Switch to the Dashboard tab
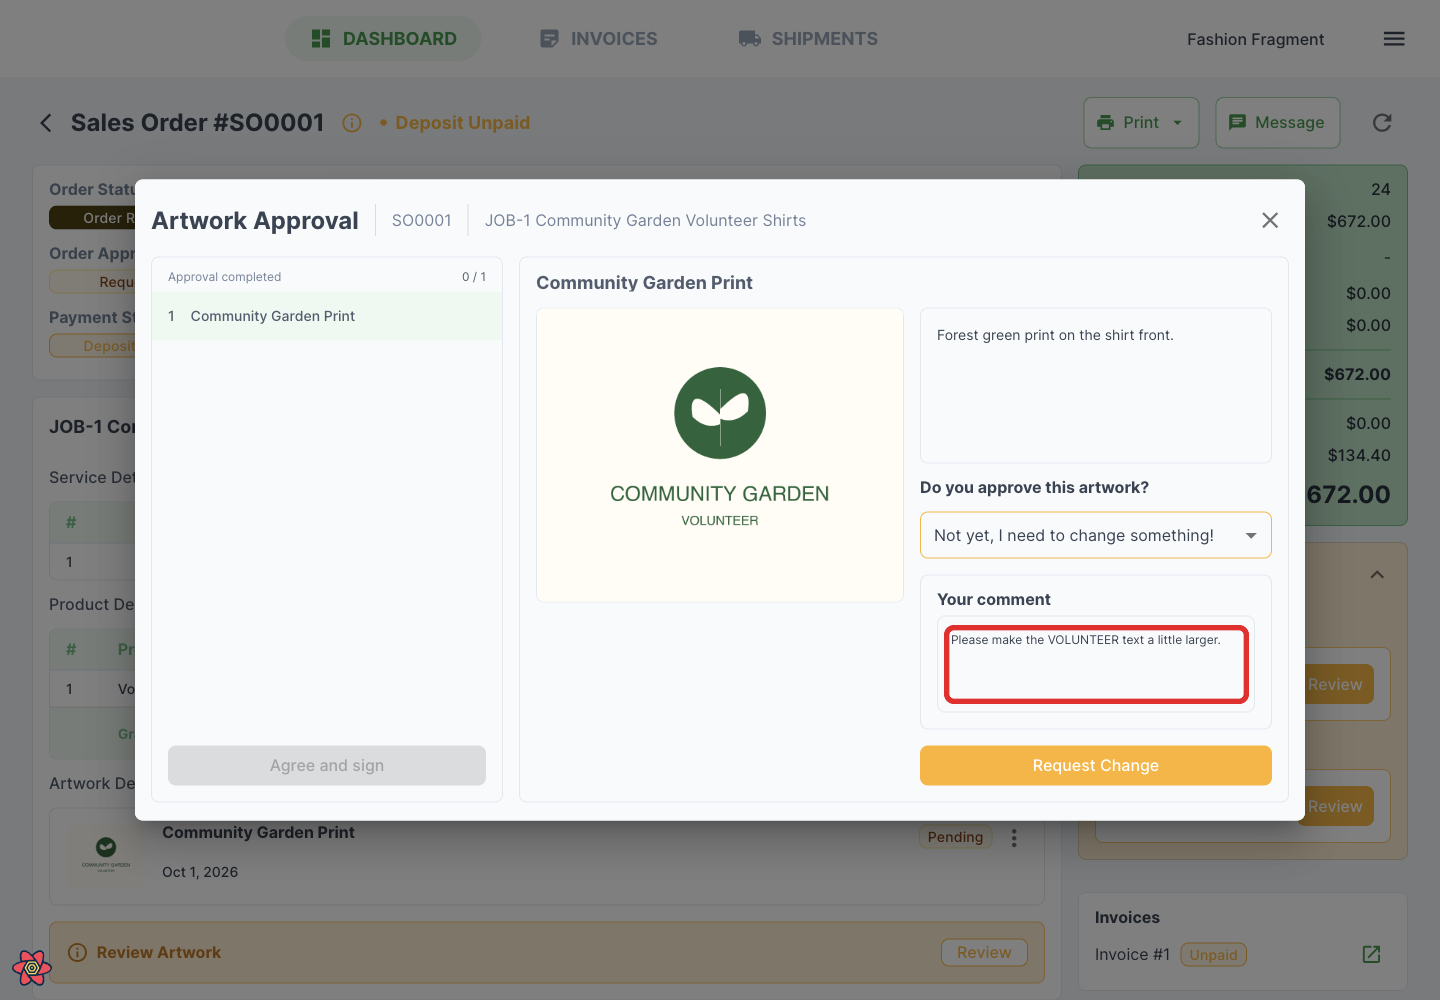 point(383,38)
